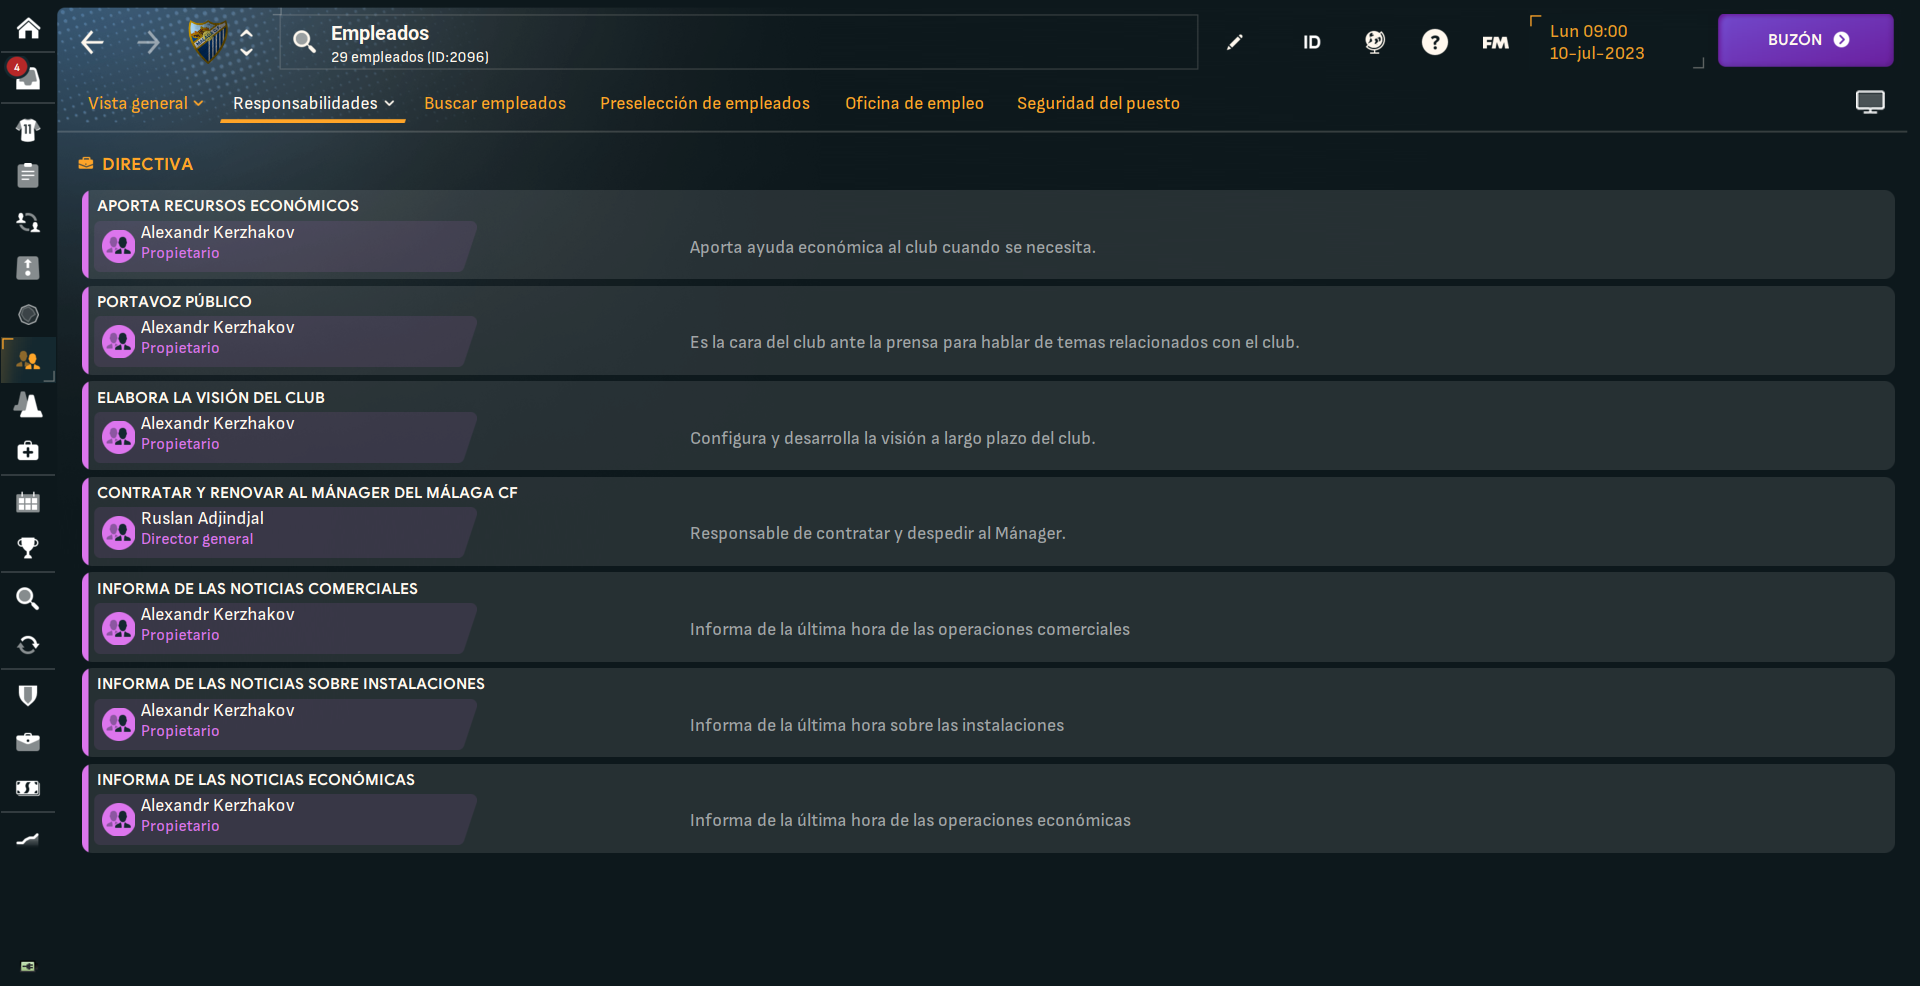Click the ID button in top bar
This screenshot has height=986, width=1920.
[x=1311, y=42]
